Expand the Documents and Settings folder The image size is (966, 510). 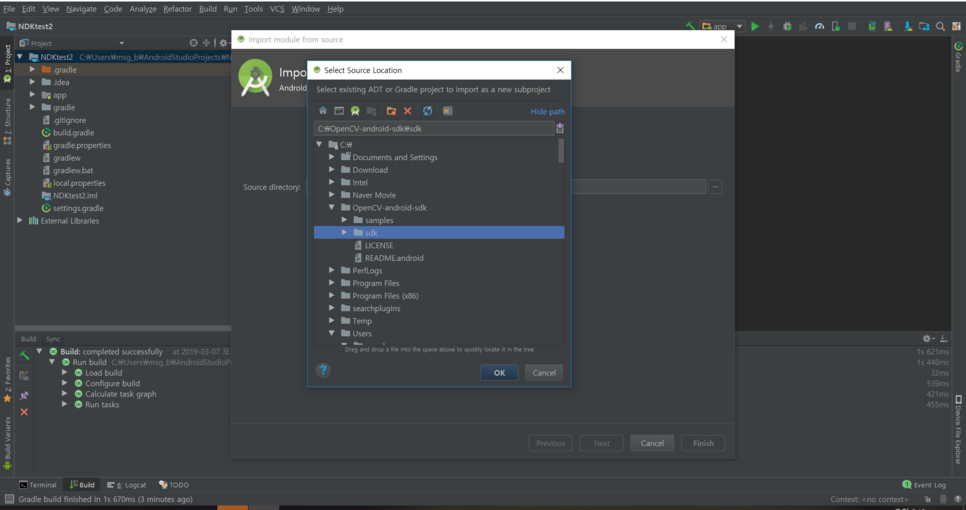pyautogui.click(x=331, y=157)
